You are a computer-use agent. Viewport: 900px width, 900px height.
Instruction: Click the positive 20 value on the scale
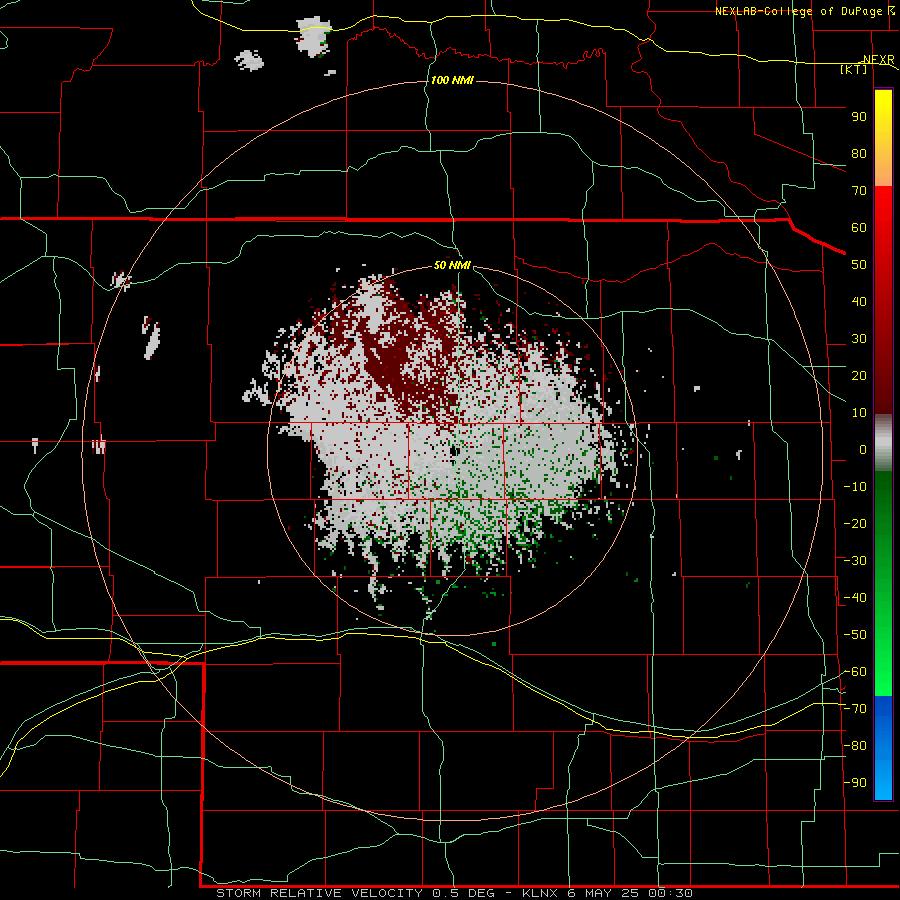(x=859, y=375)
